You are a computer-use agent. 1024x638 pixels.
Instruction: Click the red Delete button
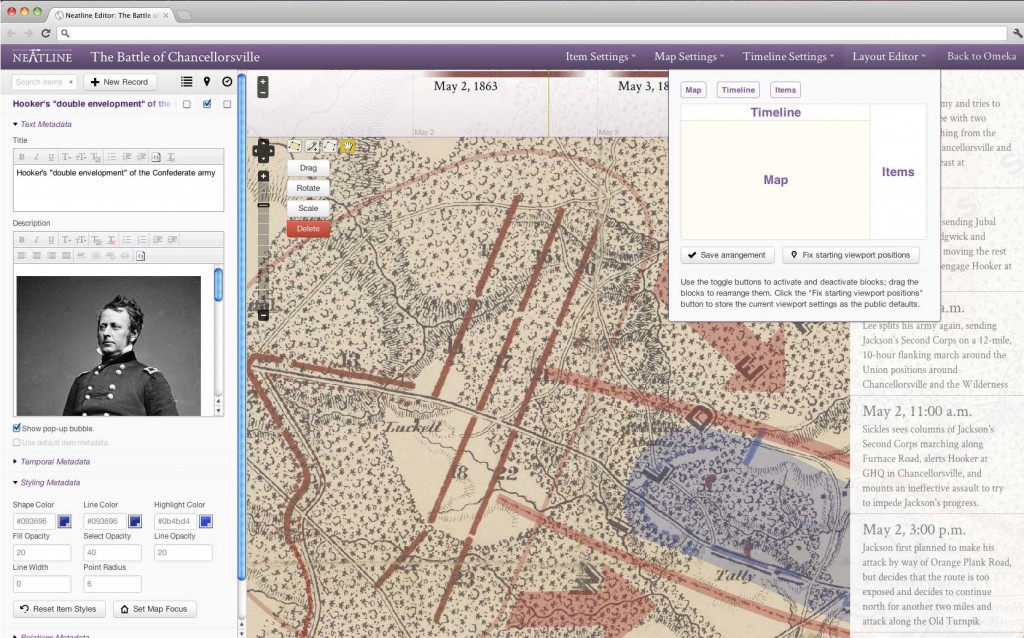coord(308,229)
